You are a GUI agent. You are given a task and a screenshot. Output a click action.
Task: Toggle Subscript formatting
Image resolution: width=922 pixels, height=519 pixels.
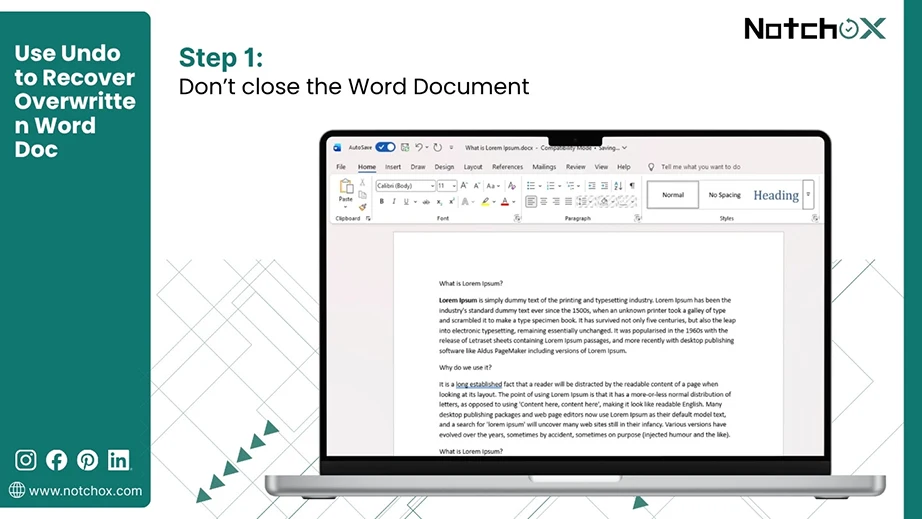tap(439, 202)
